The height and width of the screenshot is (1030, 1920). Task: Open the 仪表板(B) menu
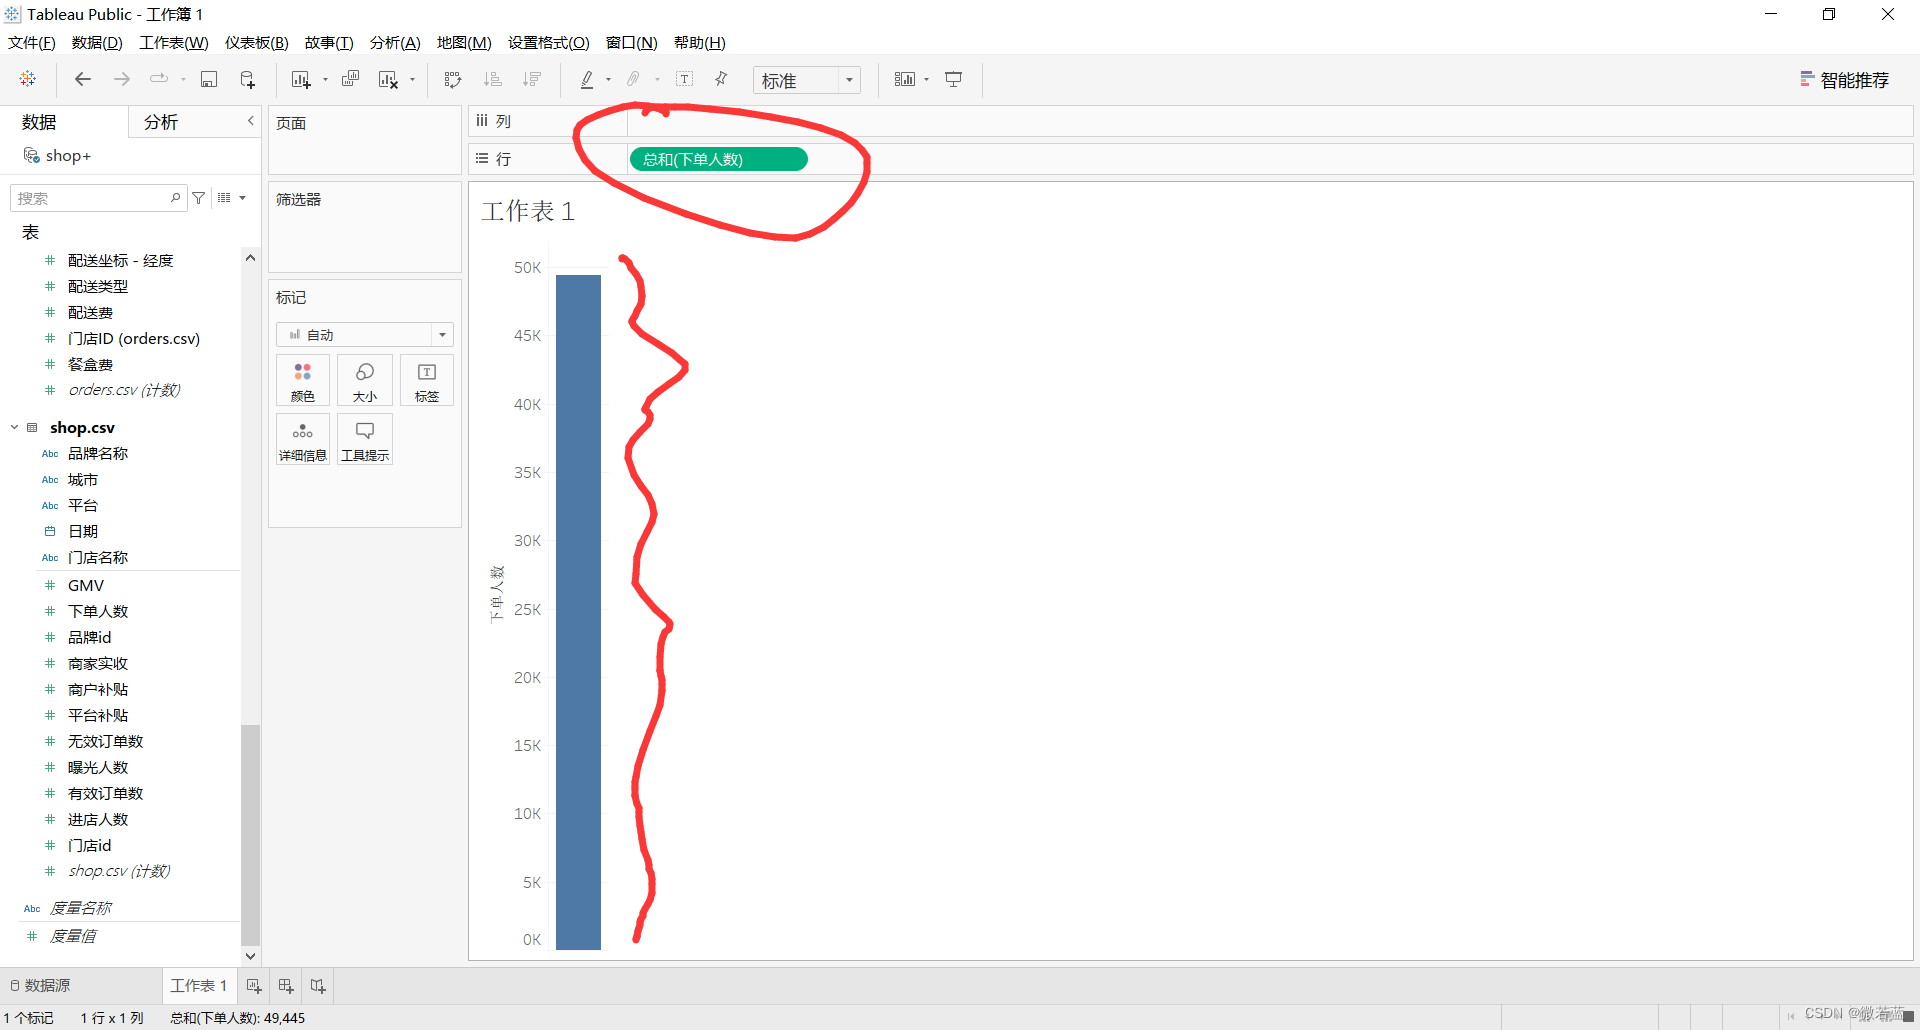click(257, 43)
